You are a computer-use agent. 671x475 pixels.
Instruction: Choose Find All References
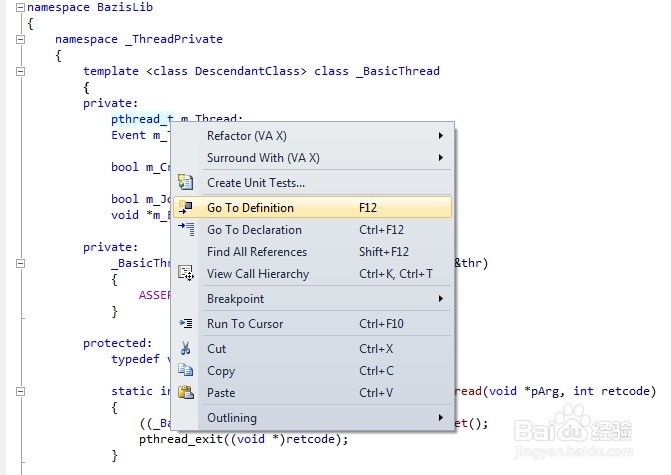tap(312, 252)
